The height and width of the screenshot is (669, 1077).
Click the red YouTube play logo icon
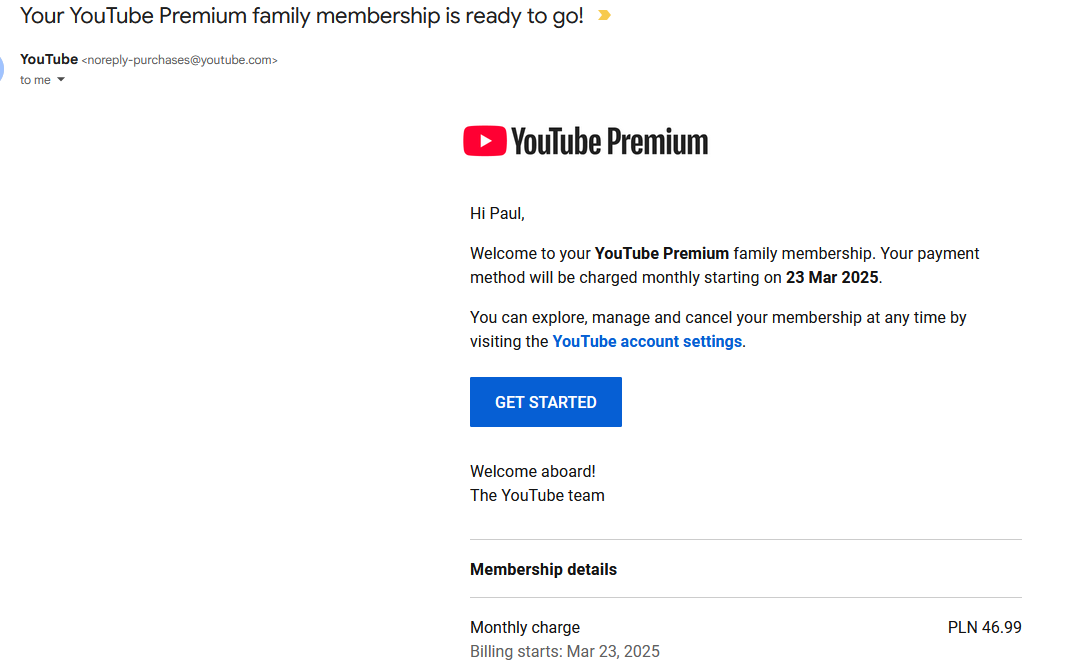pyautogui.click(x=485, y=141)
